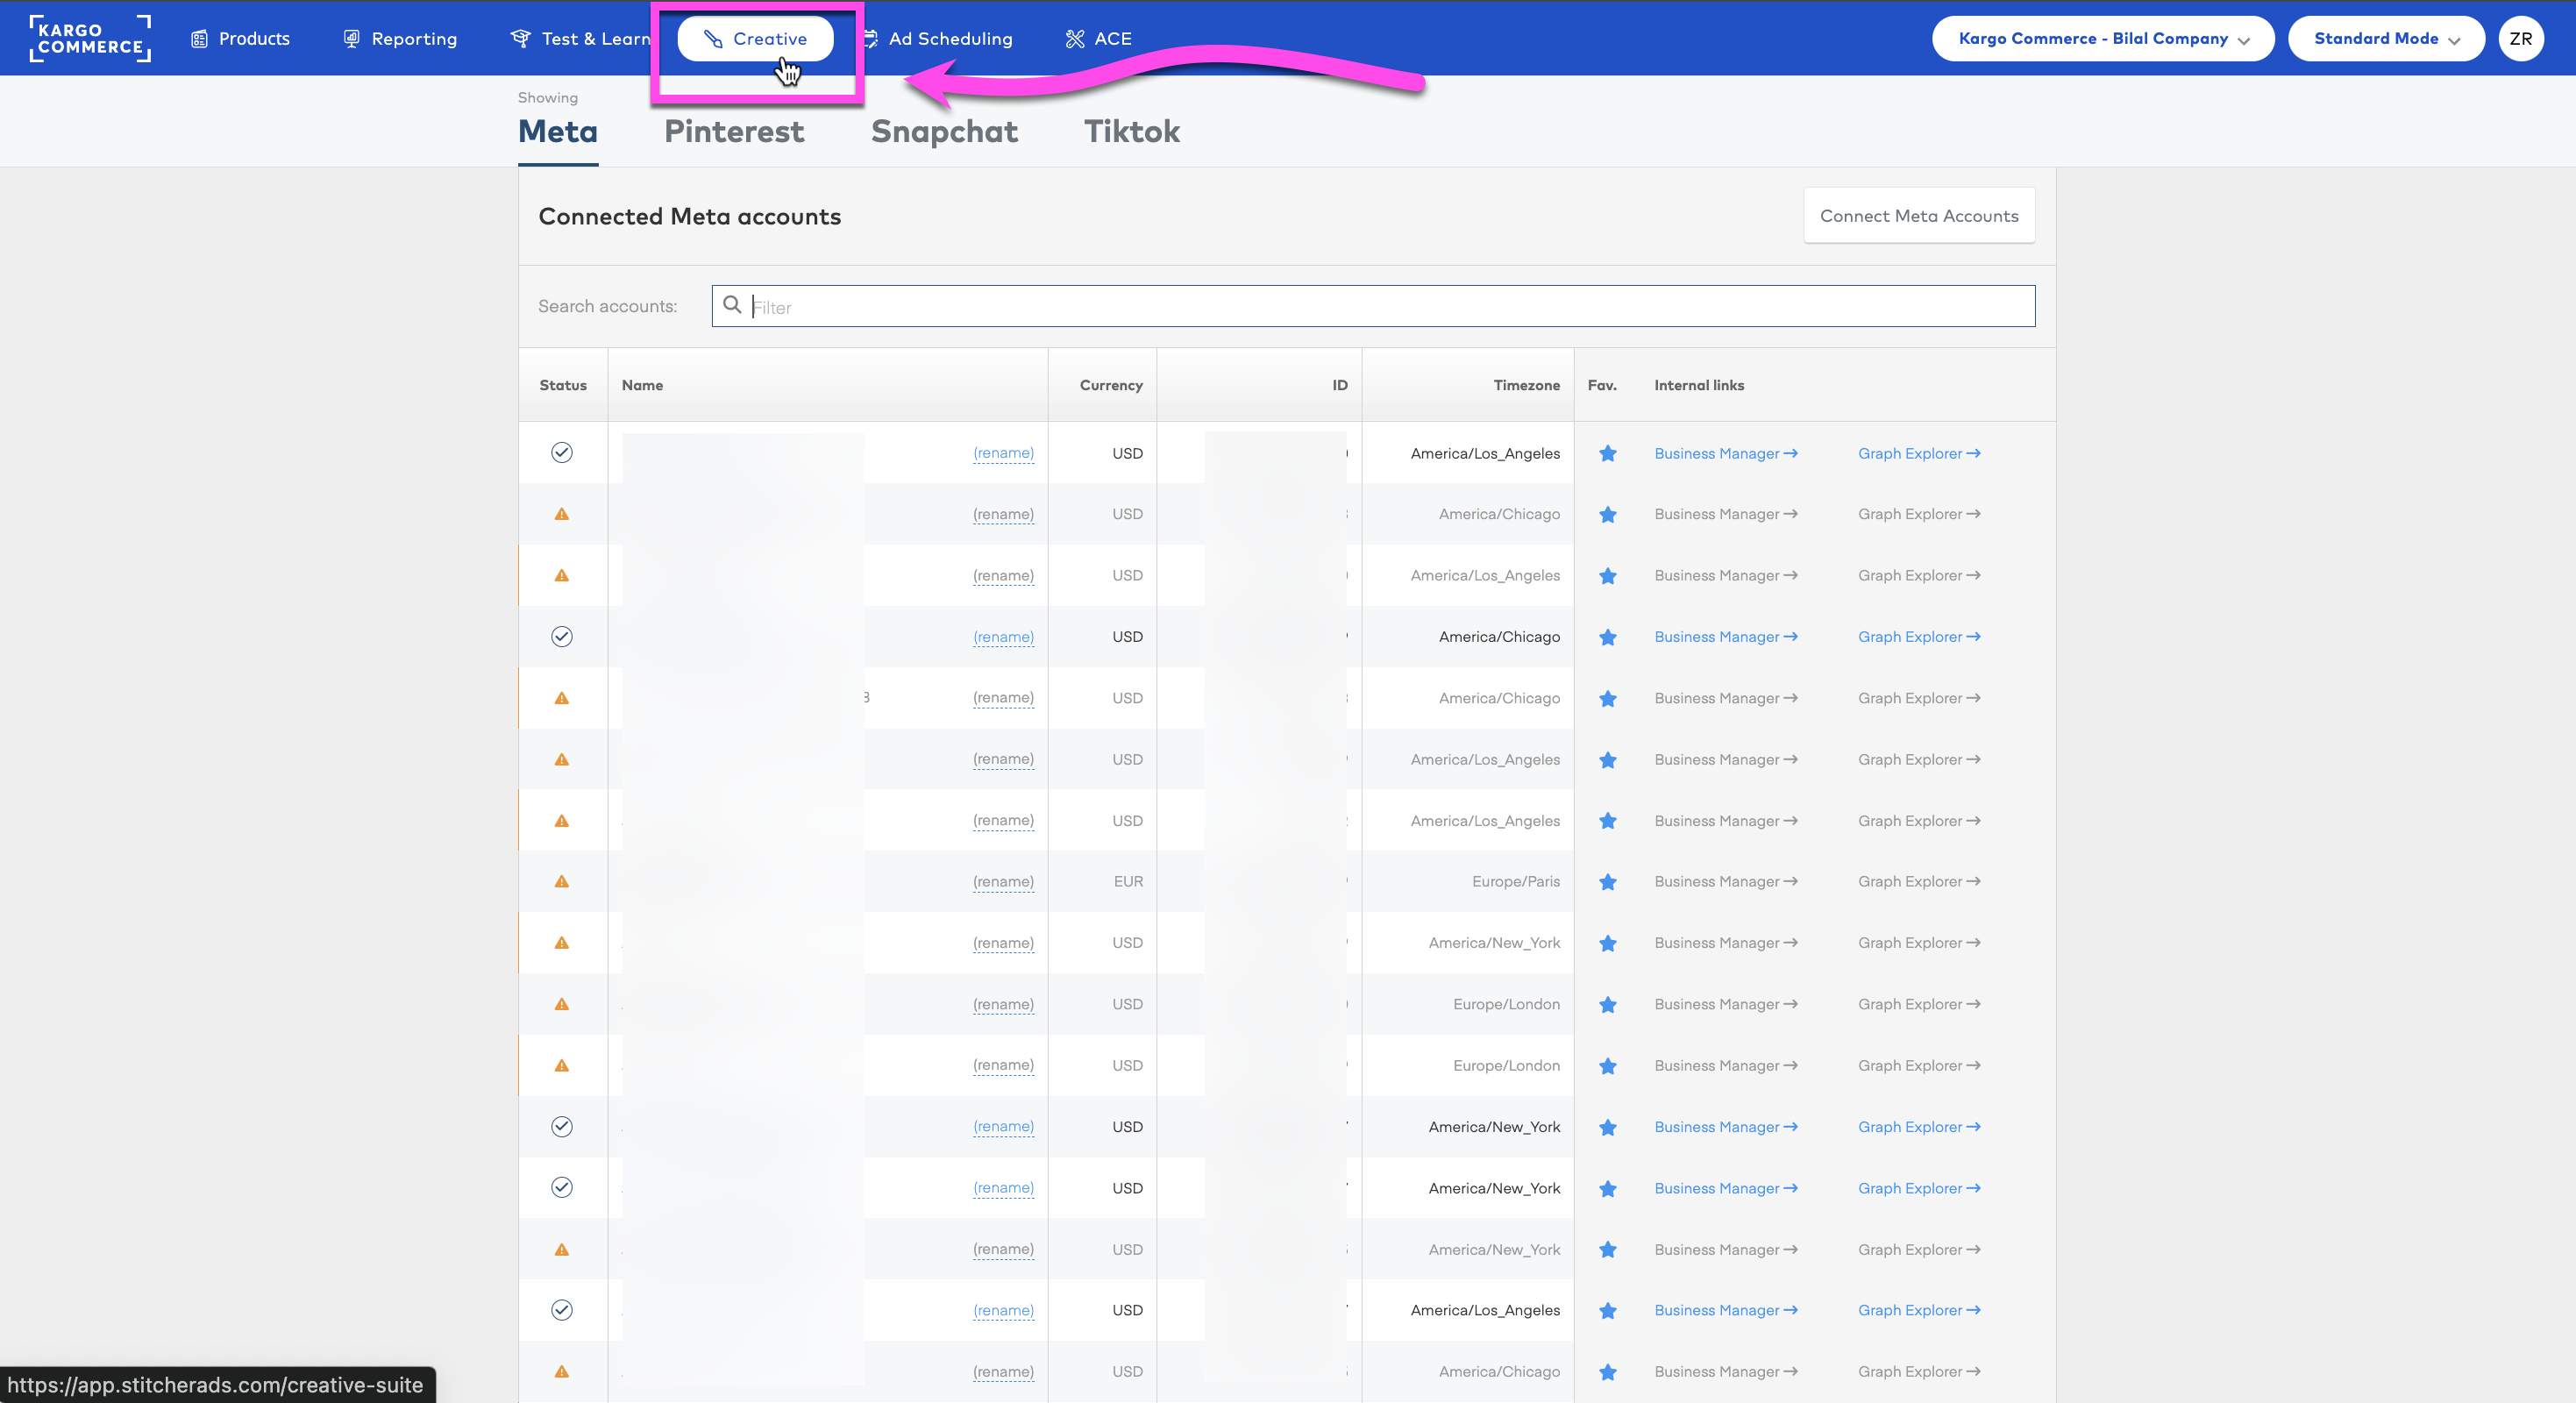The width and height of the screenshot is (2576, 1403).
Task: Click the Connect Meta Accounts button
Action: (x=1918, y=215)
